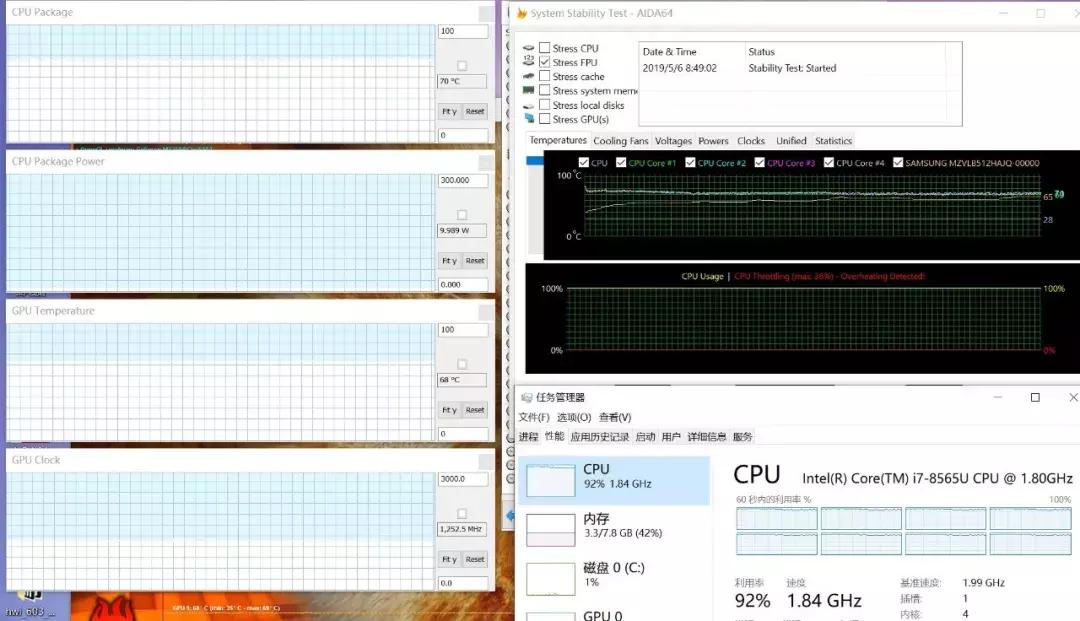
Task: Click the memory module icon beside Stress system memory
Action: coord(528,90)
